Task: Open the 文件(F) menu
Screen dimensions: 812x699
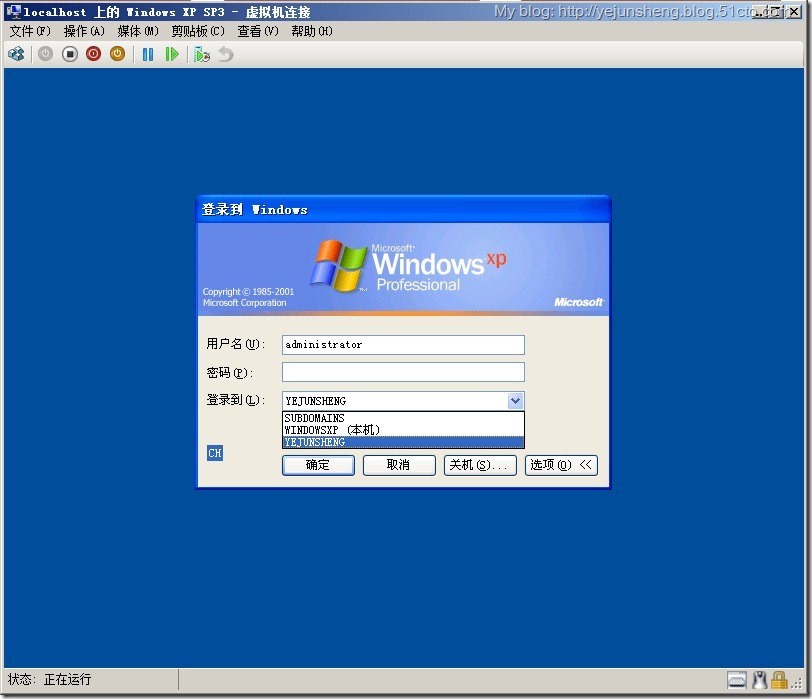Action: [31, 32]
